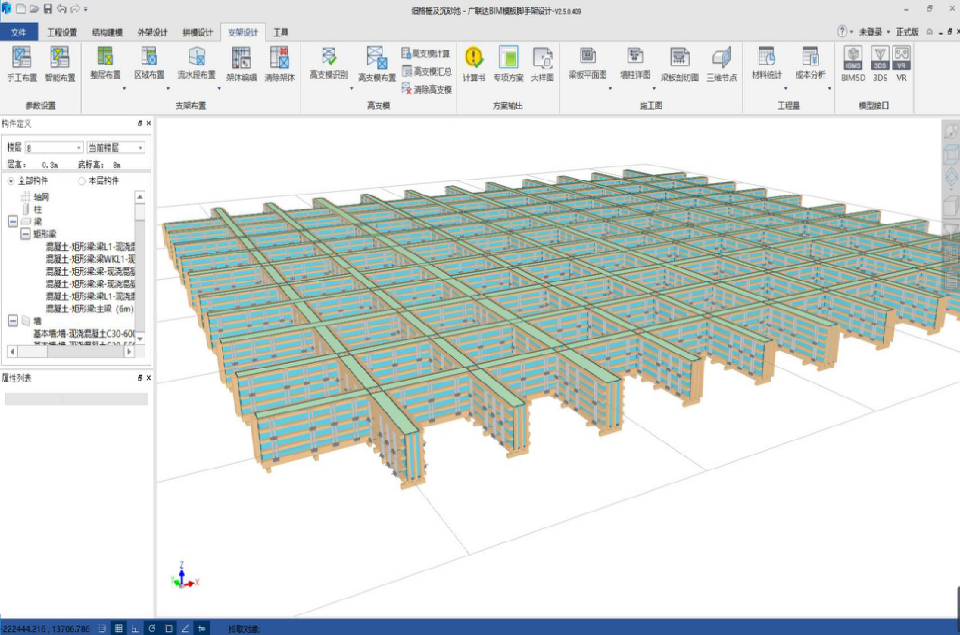The image size is (960, 635).
Task: Click the Undo arrow in quick access toolbar
Action: [x=61, y=9]
